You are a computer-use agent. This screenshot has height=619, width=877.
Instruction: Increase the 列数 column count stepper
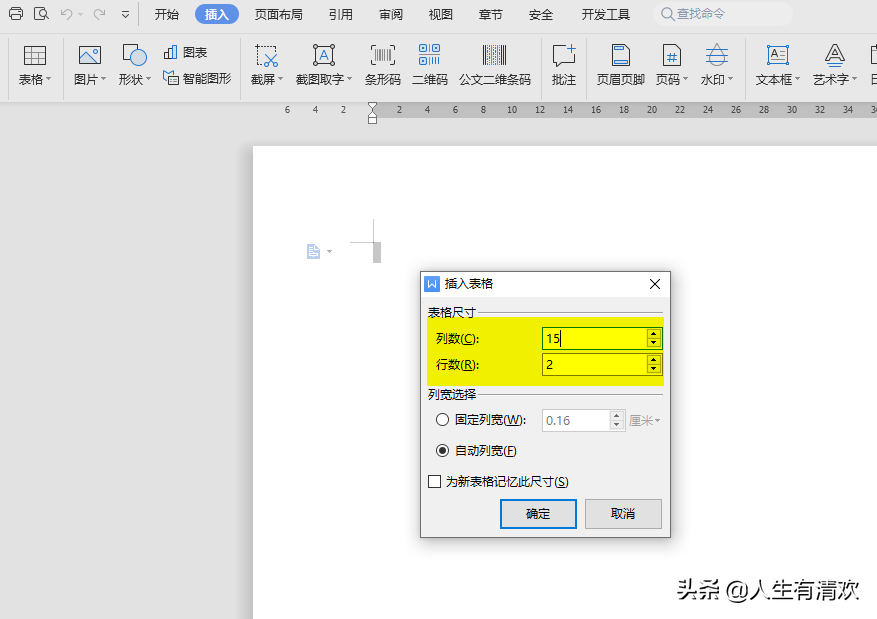click(653, 334)
